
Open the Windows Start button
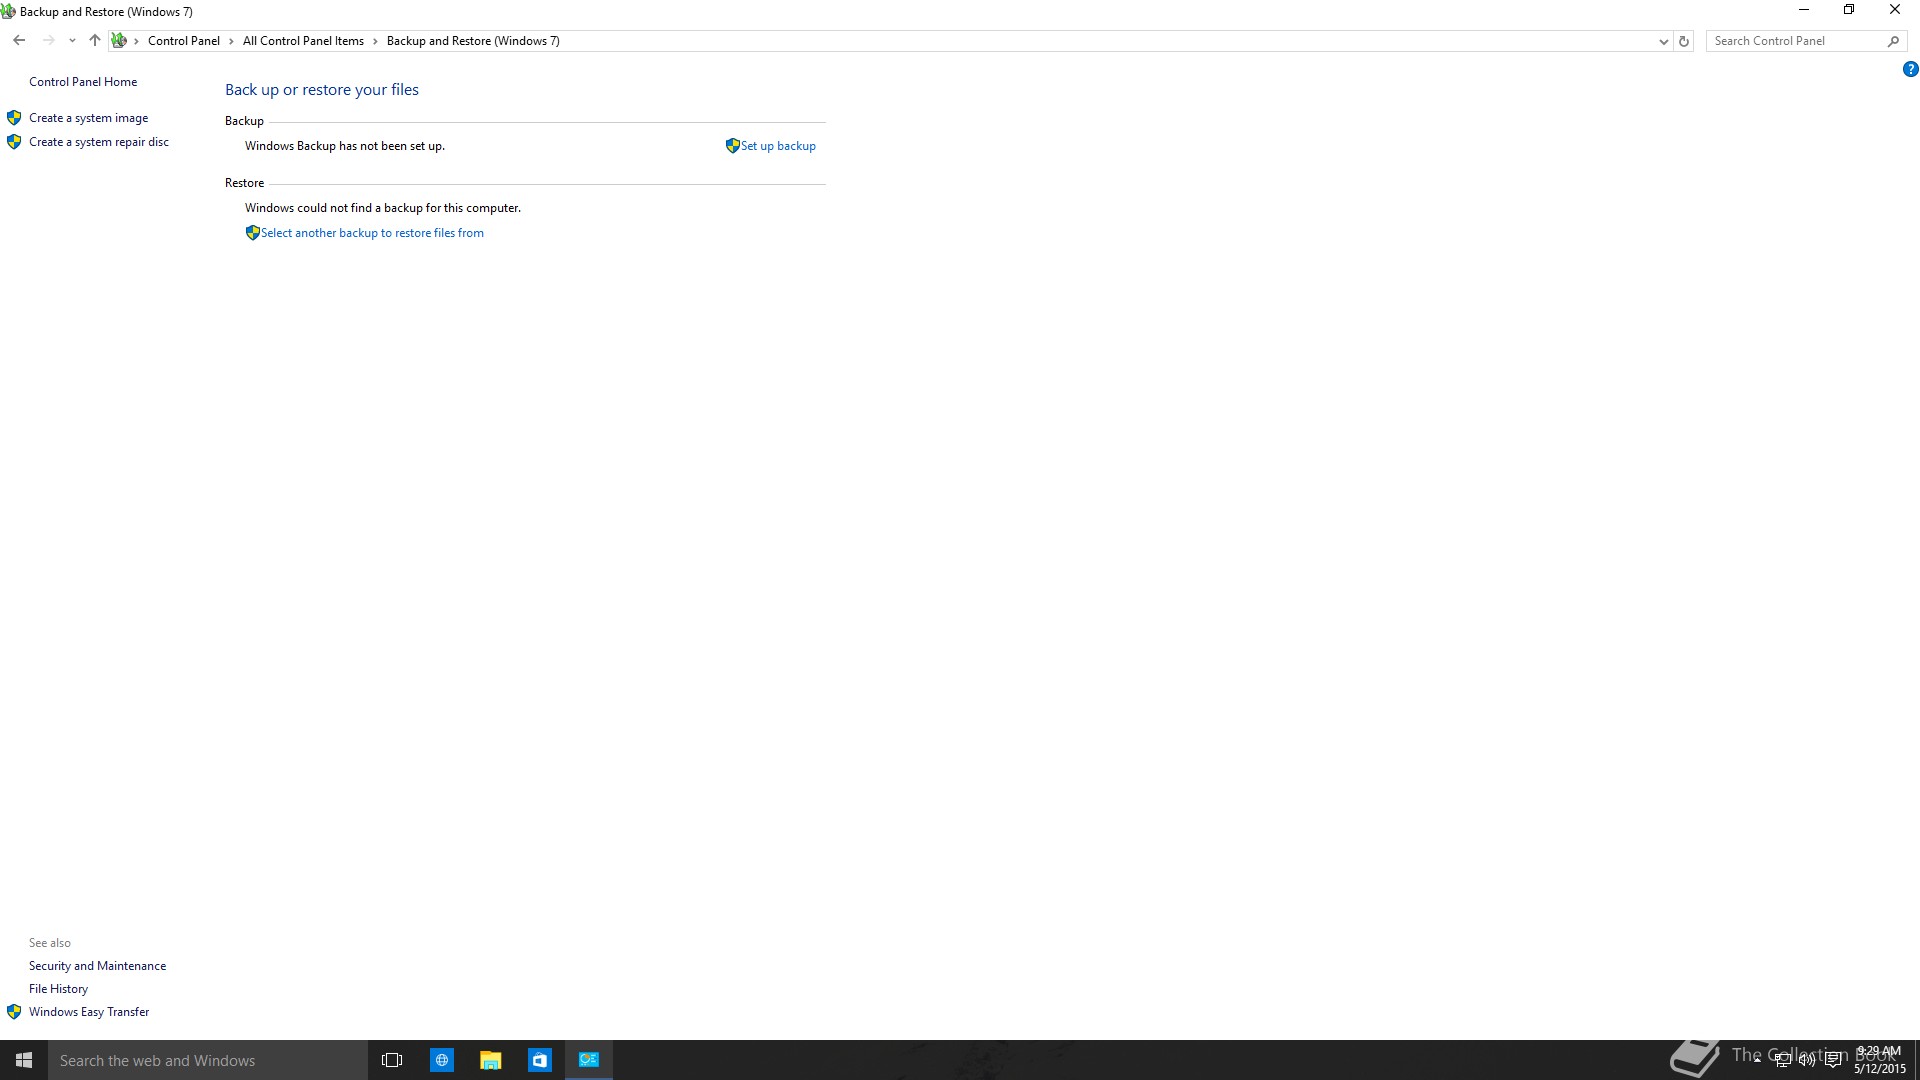24,1060
